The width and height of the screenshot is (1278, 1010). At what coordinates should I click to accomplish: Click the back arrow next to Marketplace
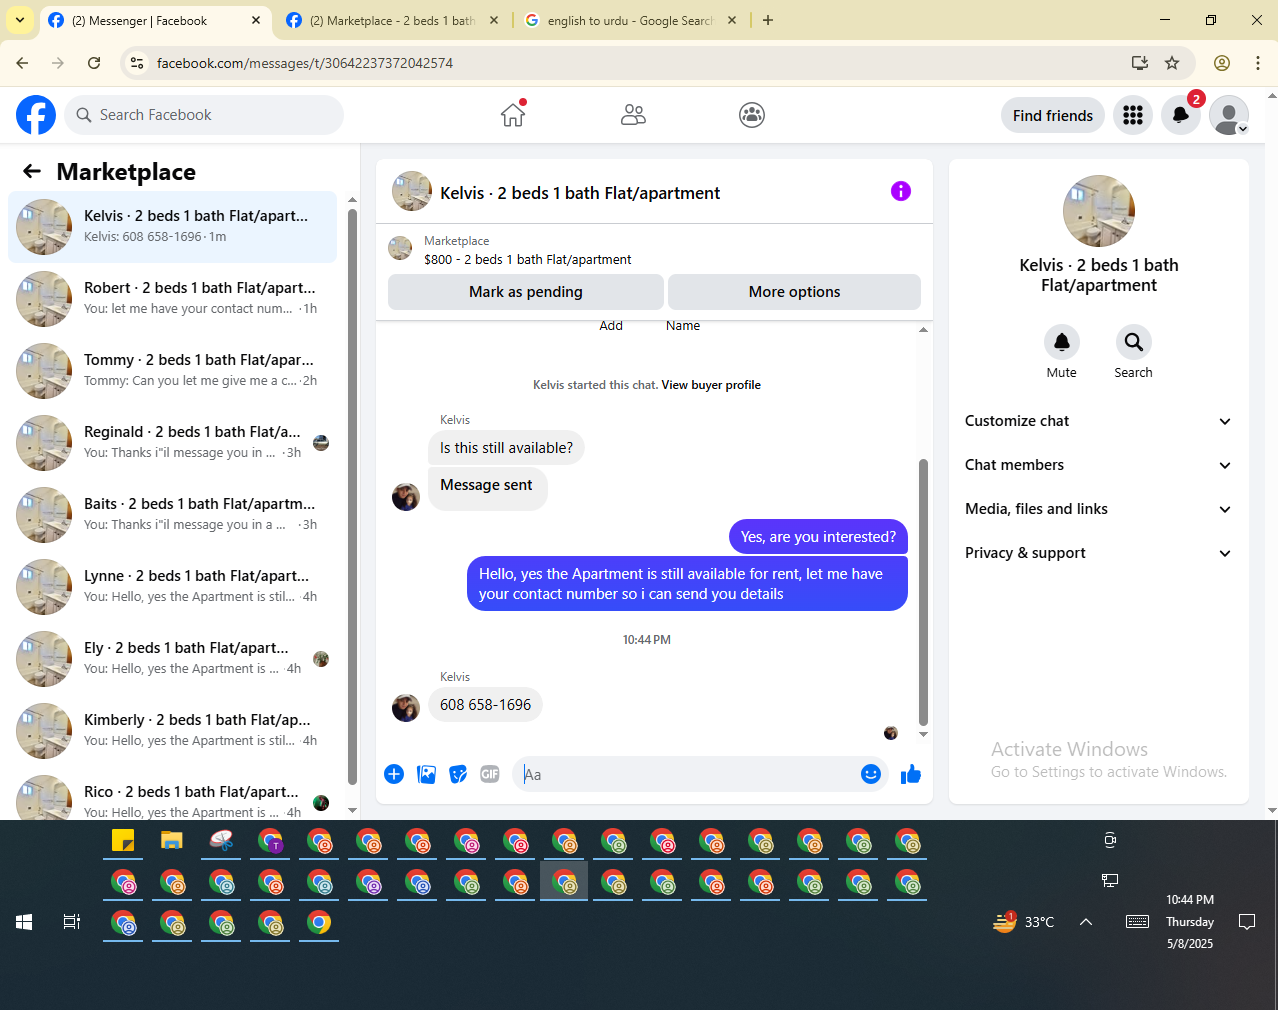(32, 171)
